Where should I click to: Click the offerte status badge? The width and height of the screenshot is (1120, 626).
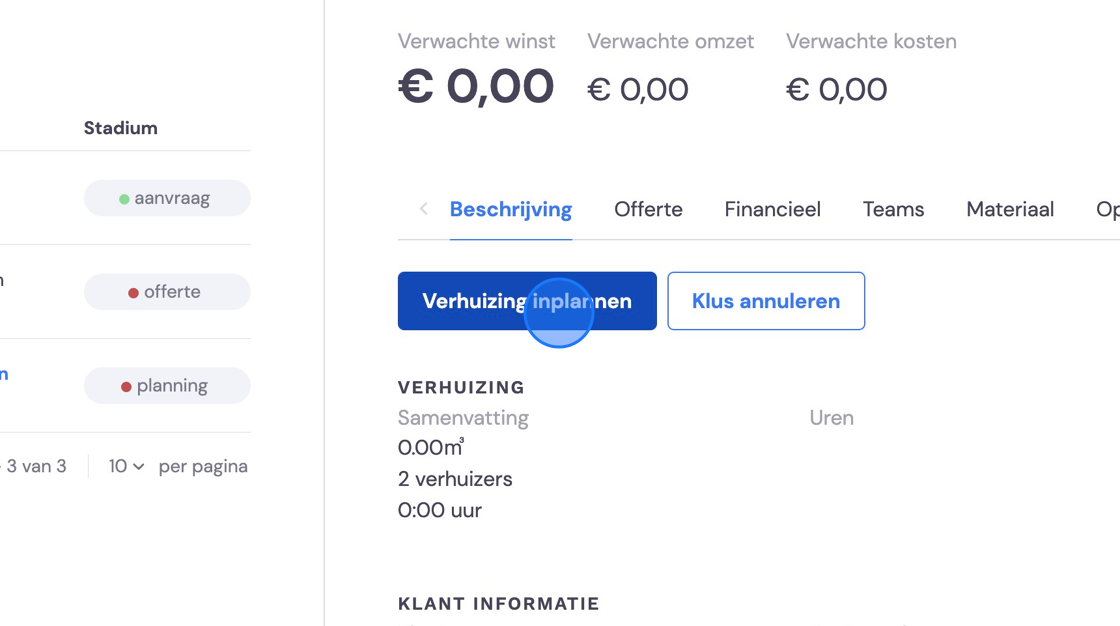pos(167,292)
